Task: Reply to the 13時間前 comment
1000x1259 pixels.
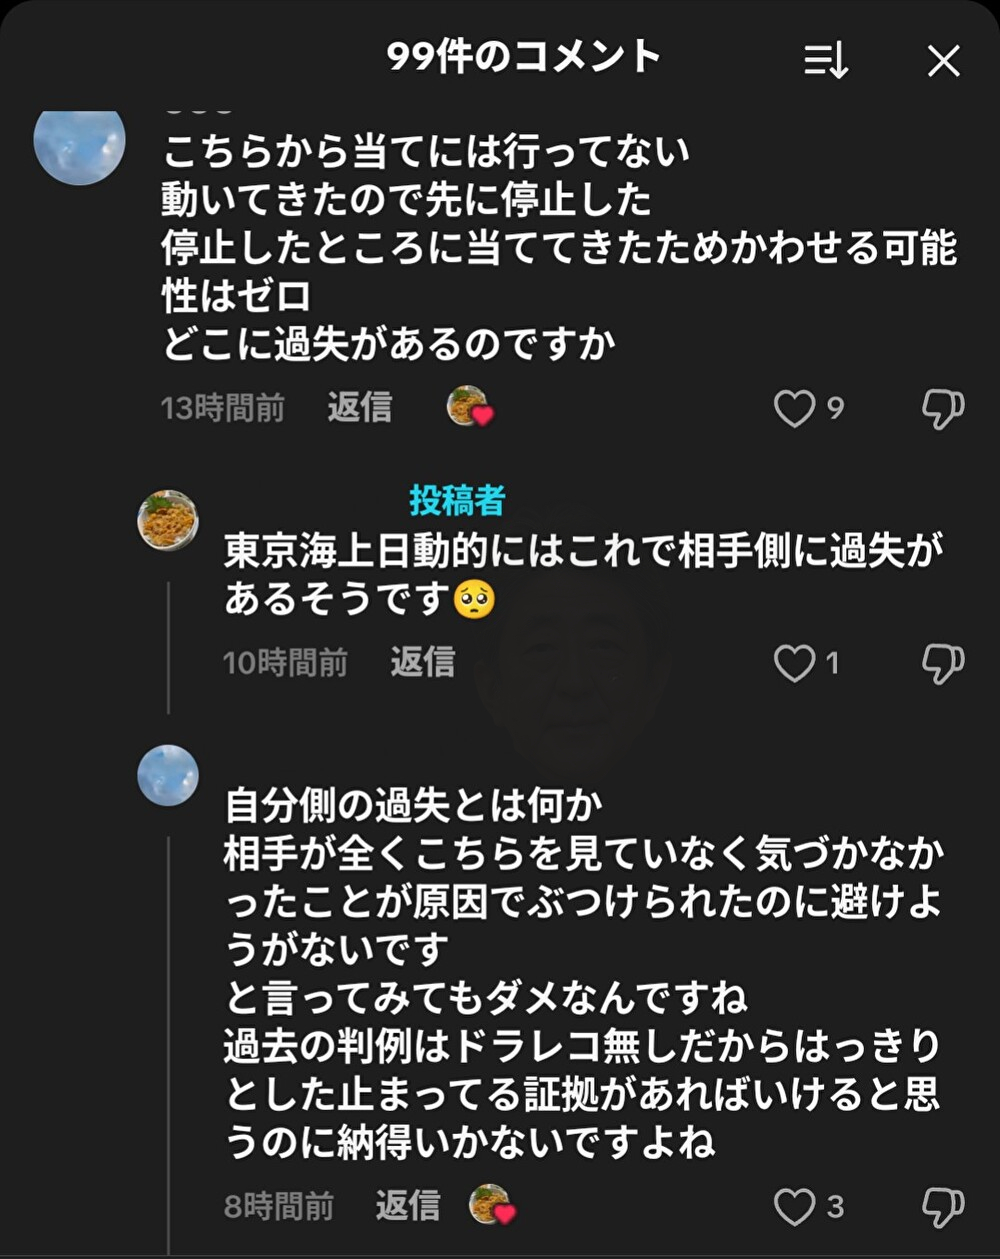Action: 359,408
